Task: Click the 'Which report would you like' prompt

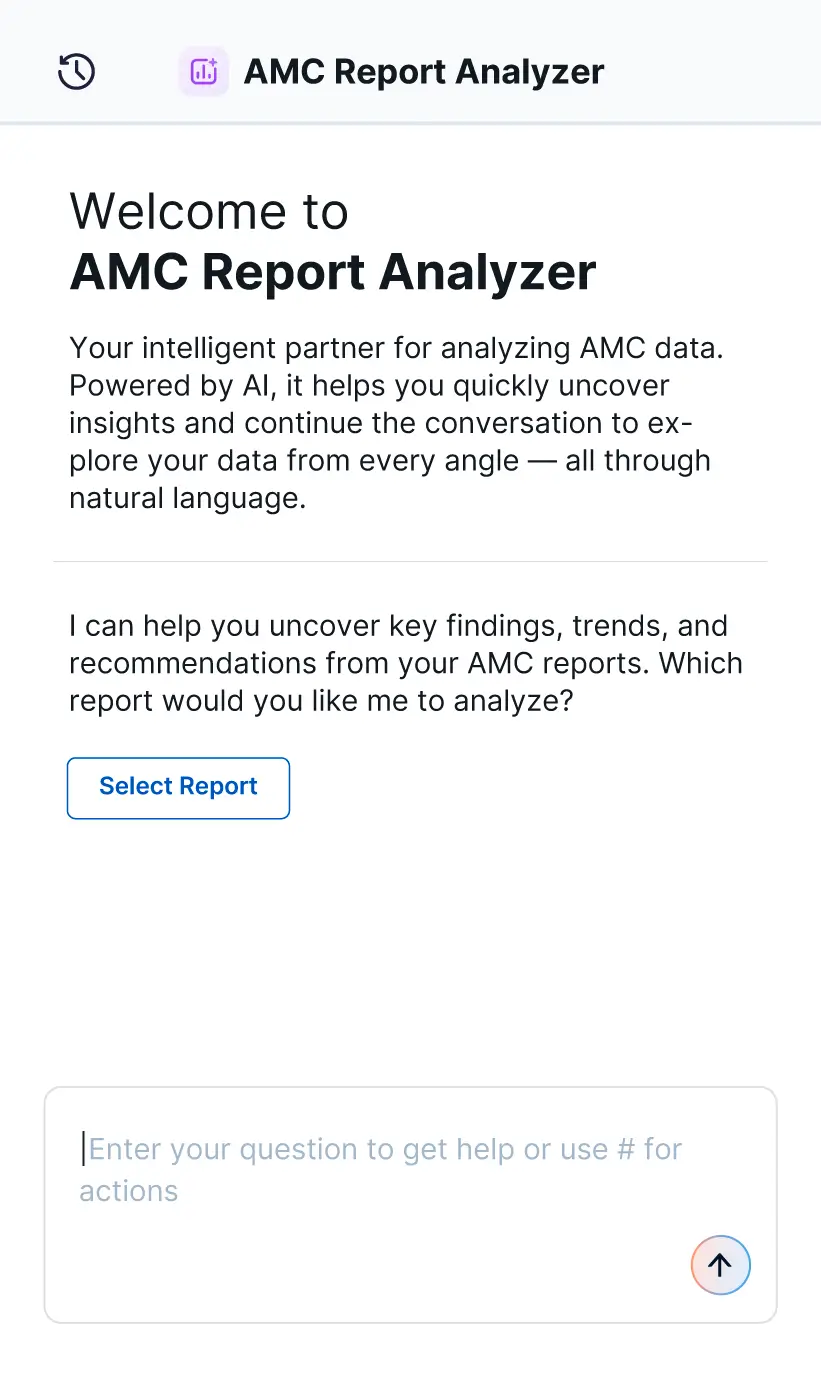Action: (321, 700)
